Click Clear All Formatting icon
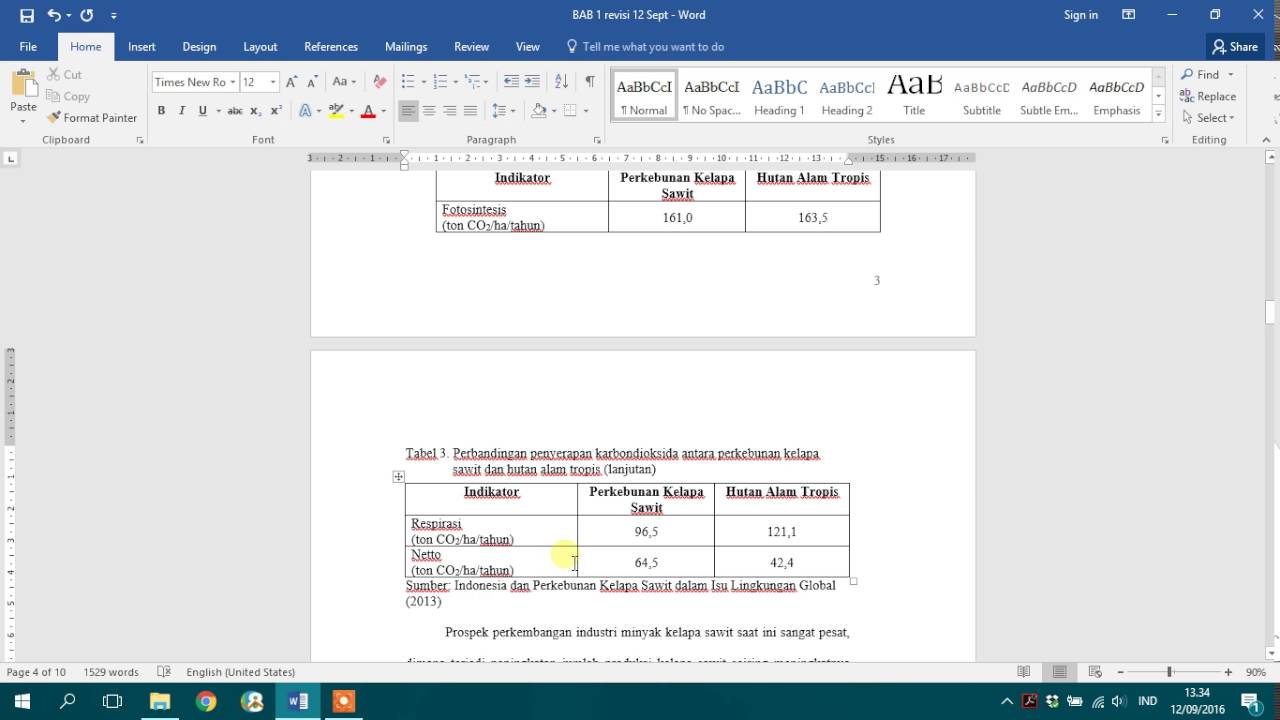 379,82
